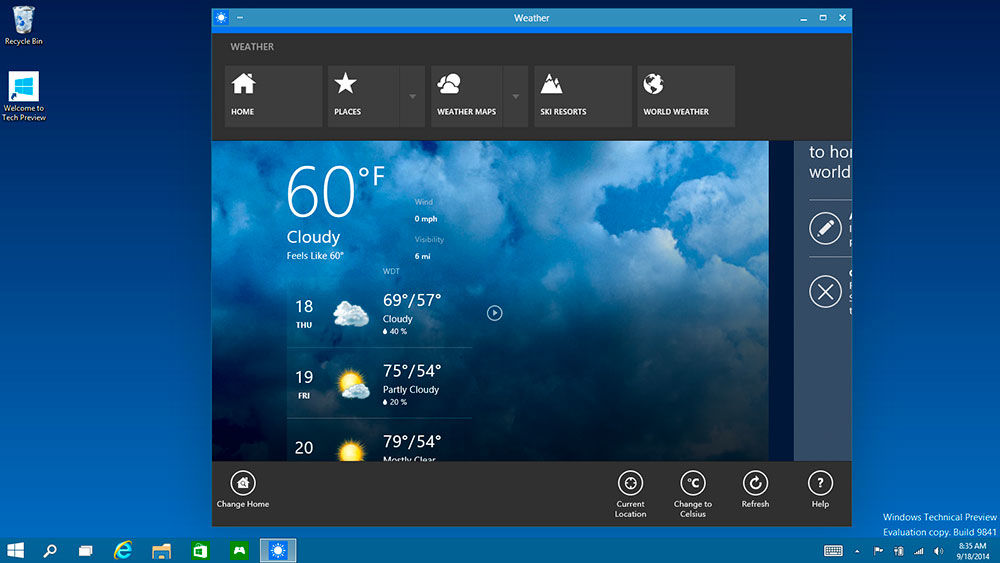Open the Help button

(820, 483)
